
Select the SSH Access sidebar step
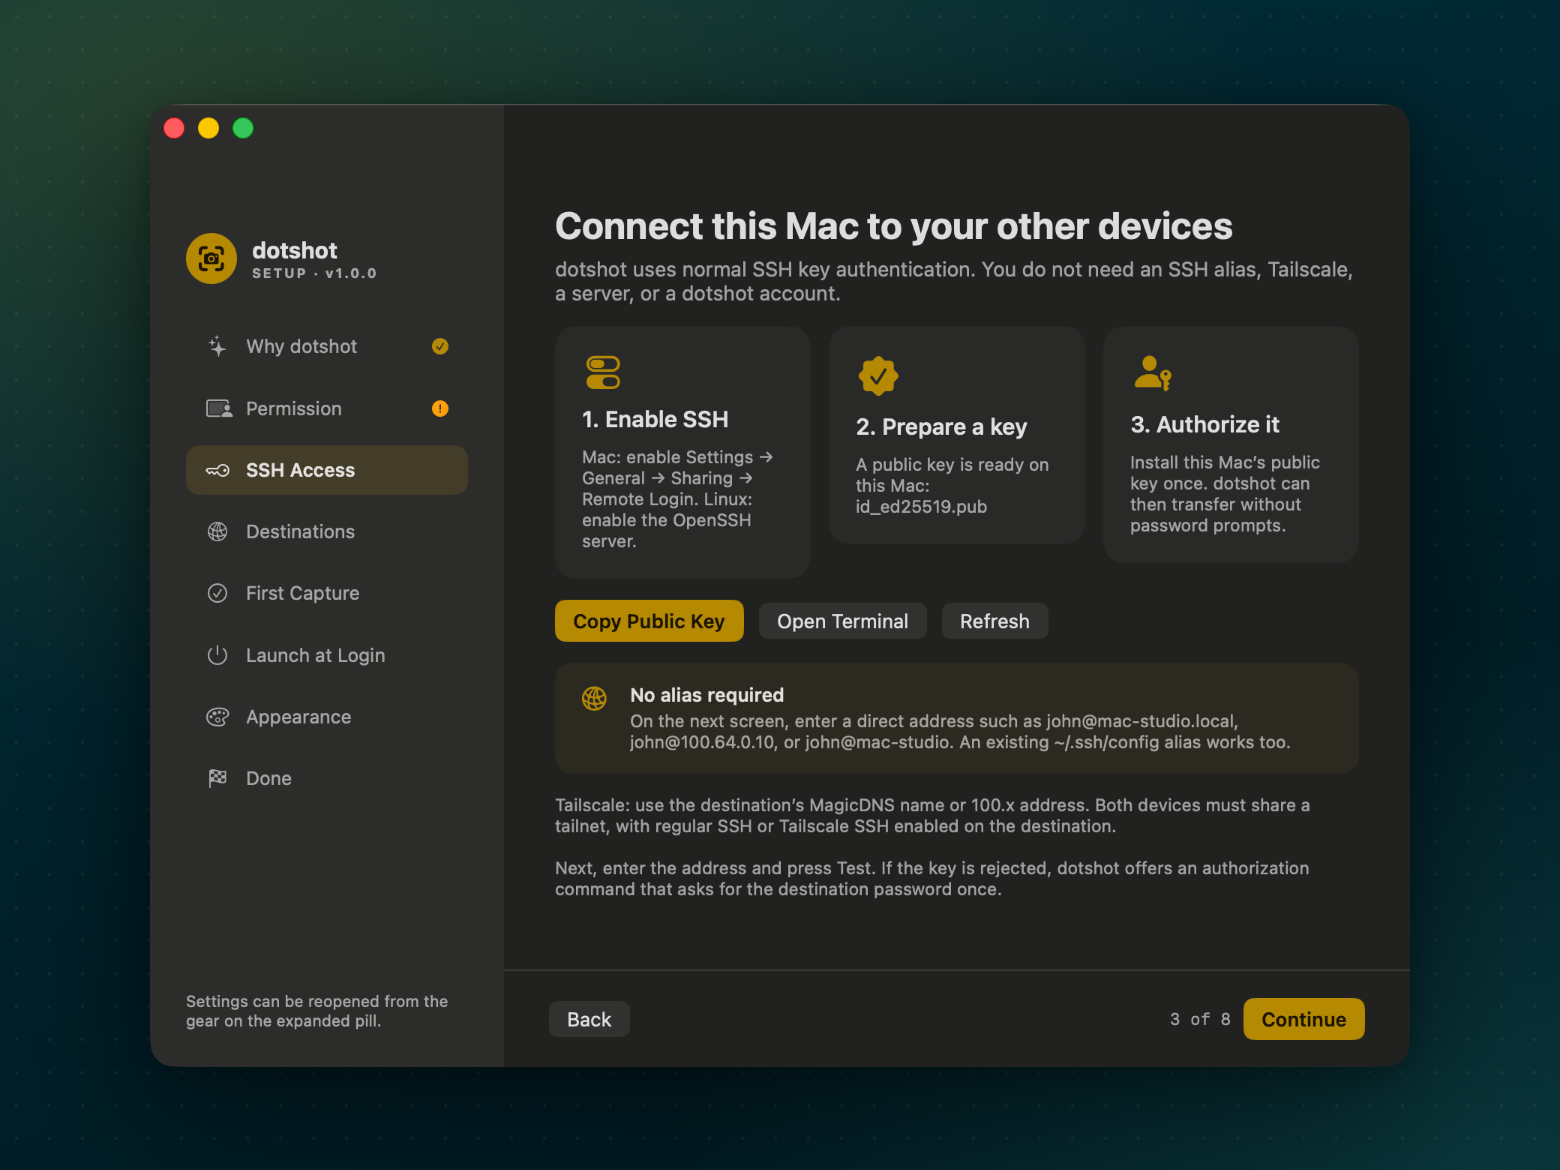pos(327,470)
